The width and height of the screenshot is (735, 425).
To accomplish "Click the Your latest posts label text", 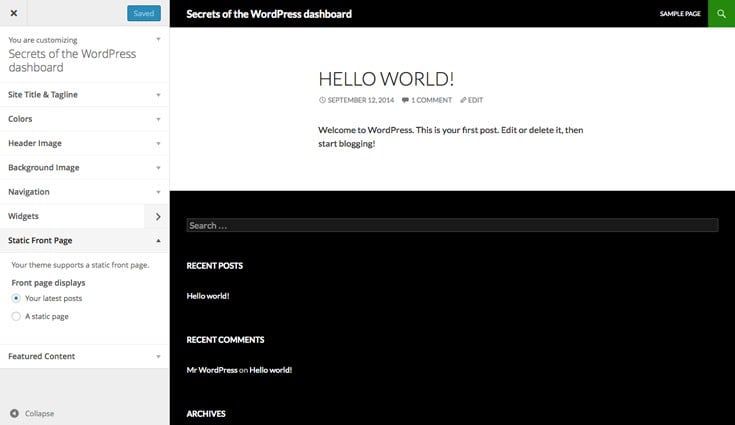I will pyautogui.click(x=53, y=298).
